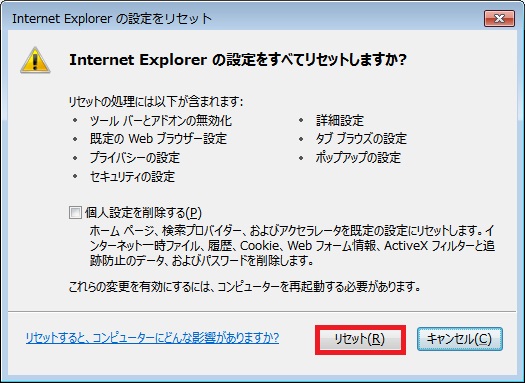525x383 pixels.
Task: Click the yellow warning icon
Action: coord(35,61)
